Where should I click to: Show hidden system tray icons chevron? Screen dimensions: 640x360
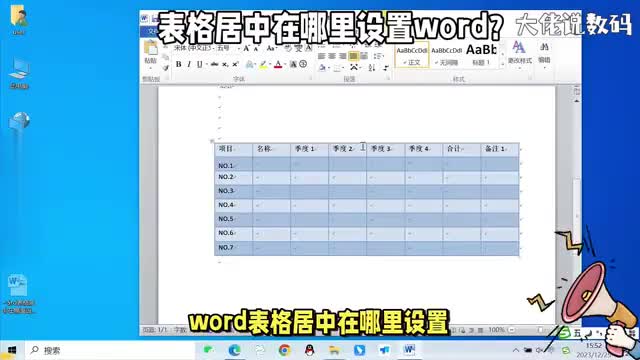pyautogui.click(x=516, y=350)
